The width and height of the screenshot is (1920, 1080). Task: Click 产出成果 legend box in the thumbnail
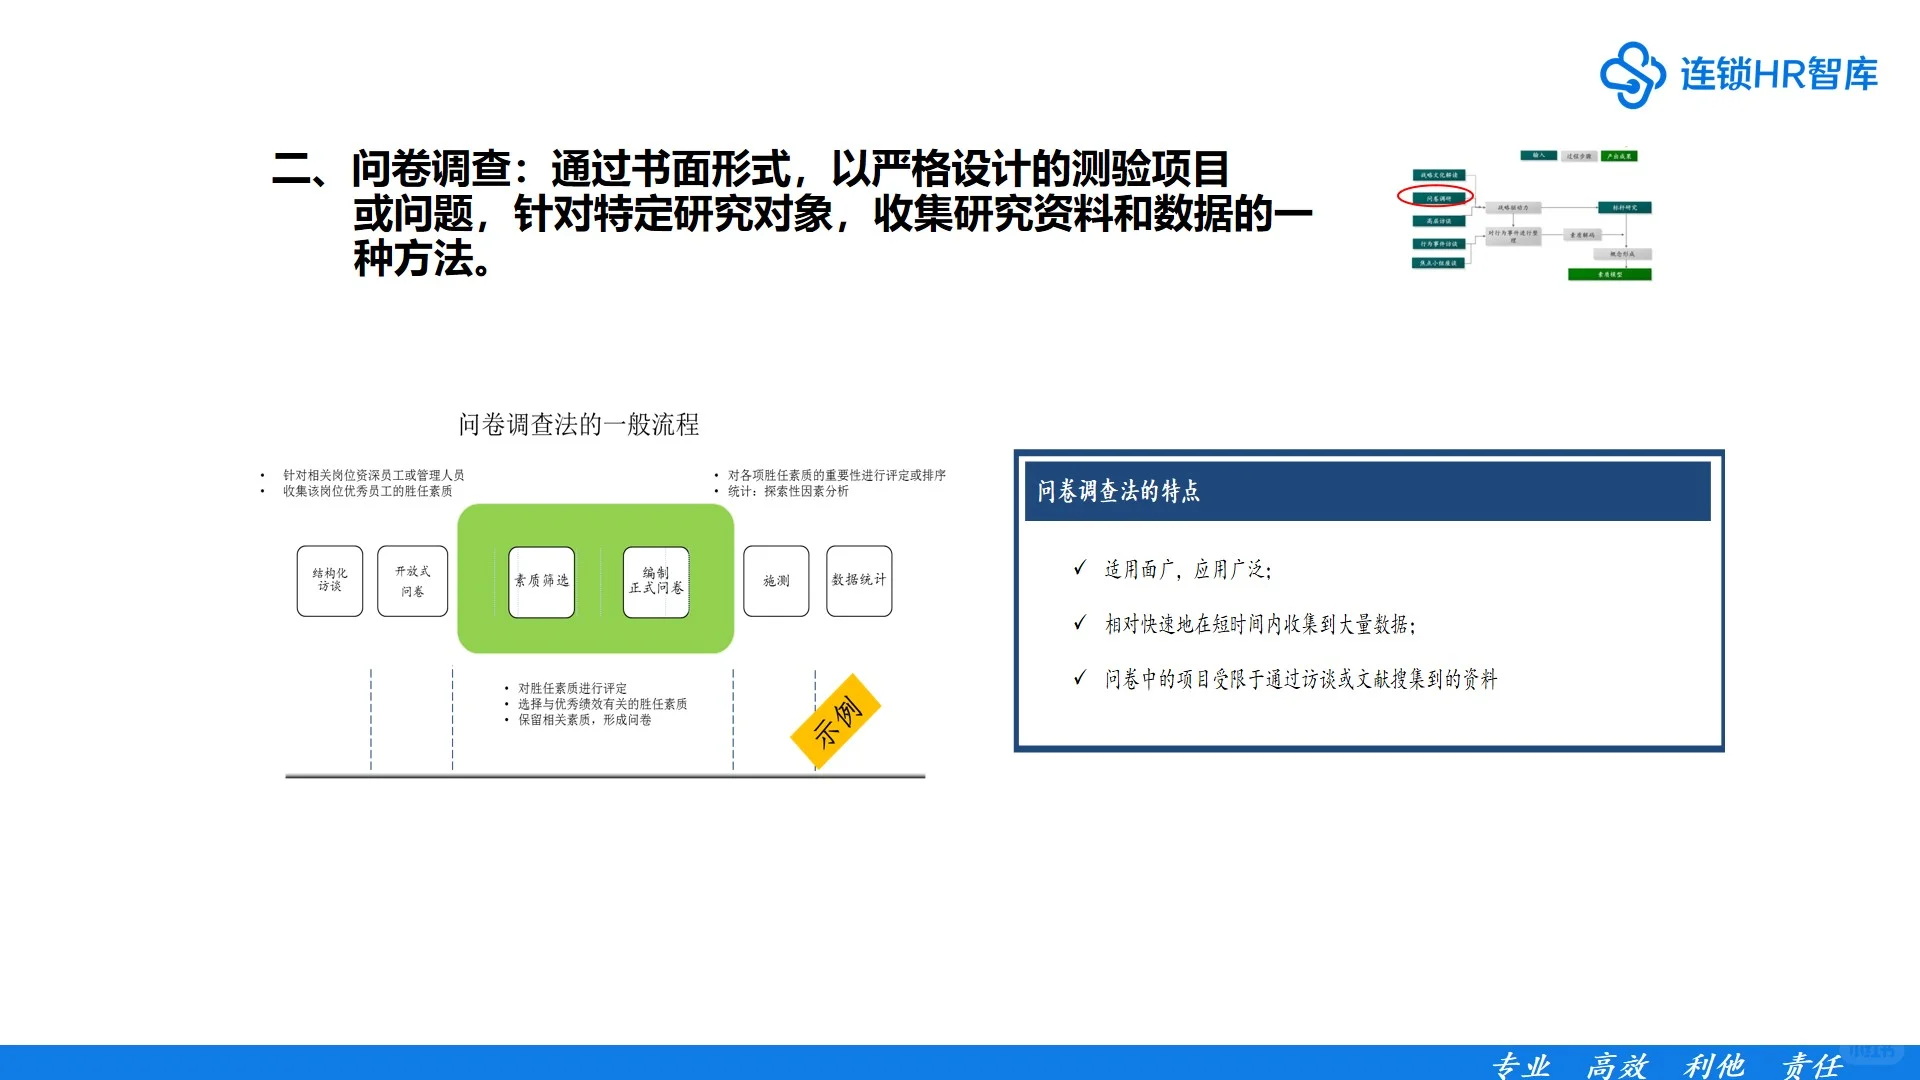click(1619, 156)
